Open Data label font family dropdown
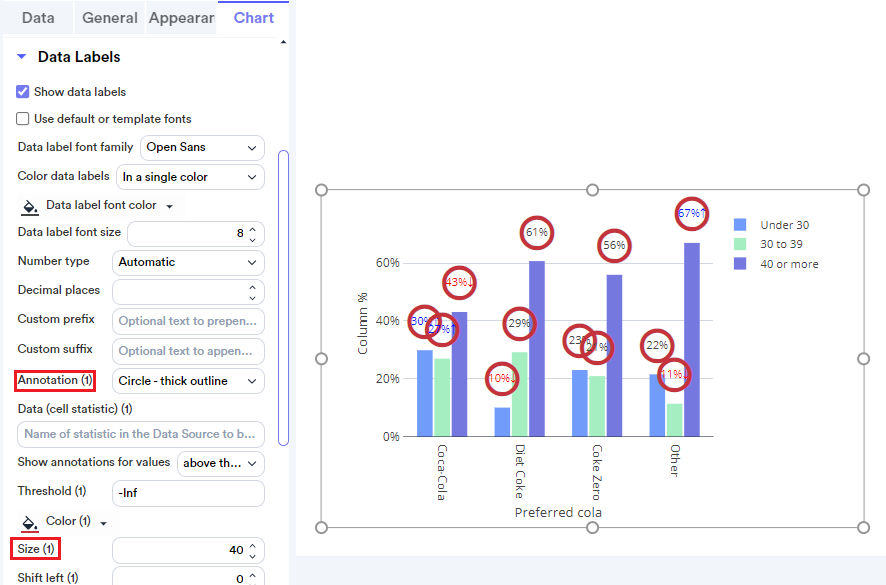This screenshot has height=585, width=886. coord(202,148)
